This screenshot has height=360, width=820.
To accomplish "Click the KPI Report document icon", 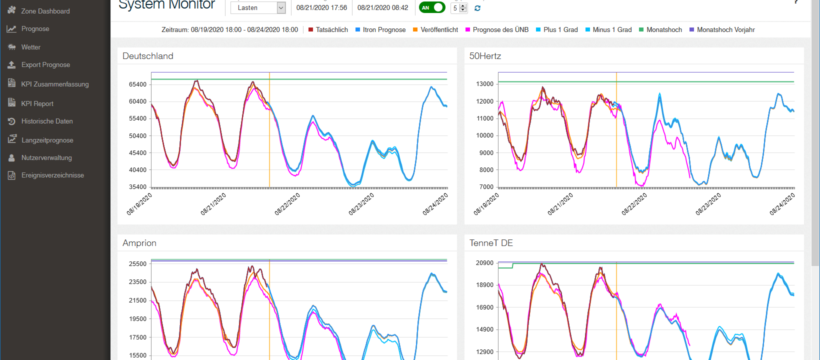I will tap(11, 103).
